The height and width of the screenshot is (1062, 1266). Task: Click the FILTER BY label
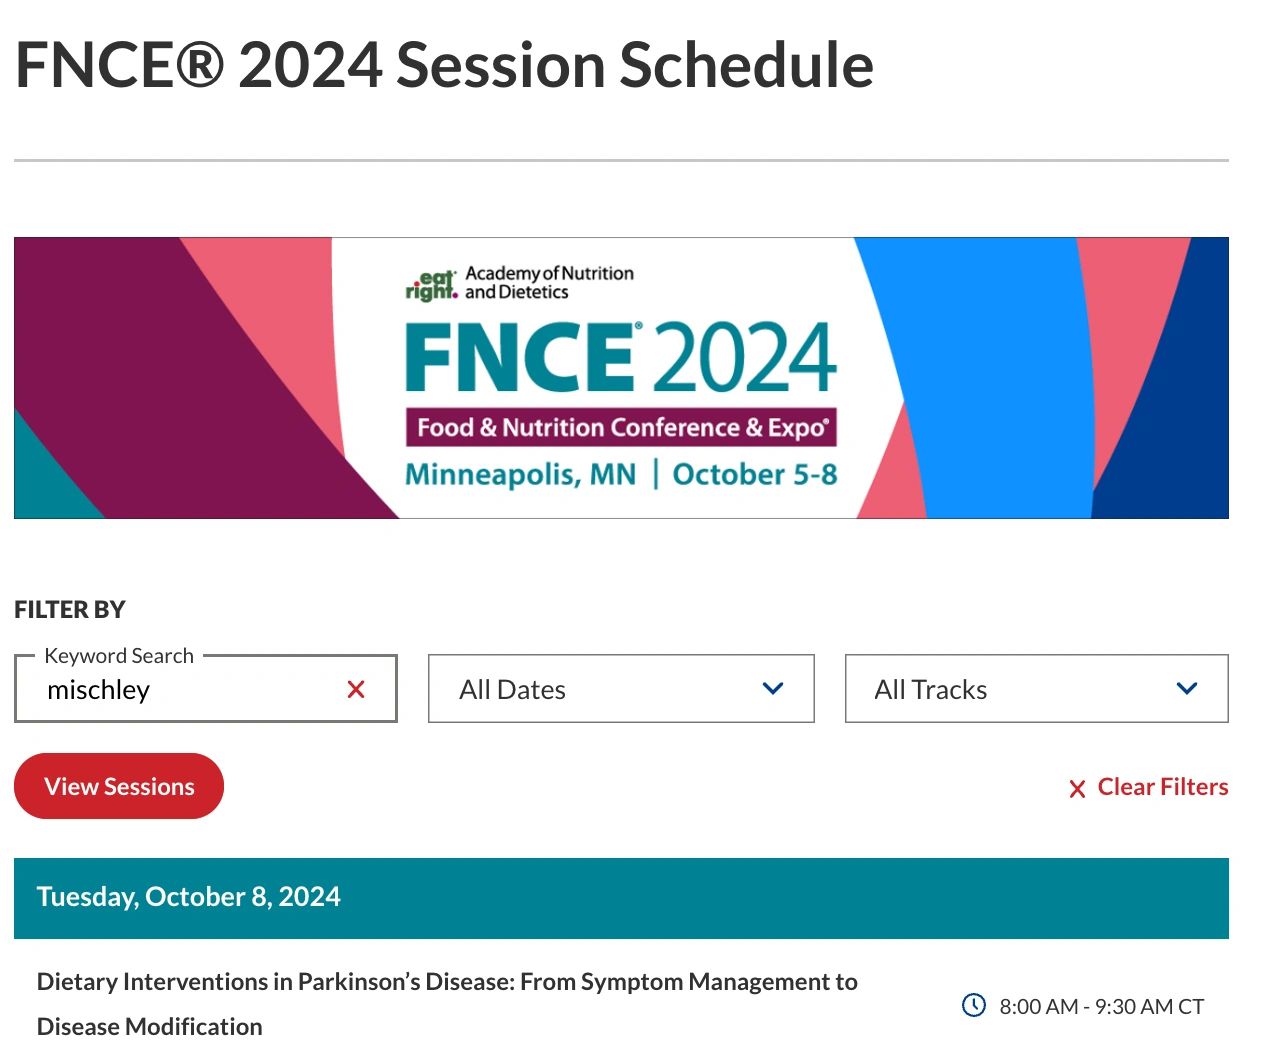pyautogui.click(x=70, y=609)
